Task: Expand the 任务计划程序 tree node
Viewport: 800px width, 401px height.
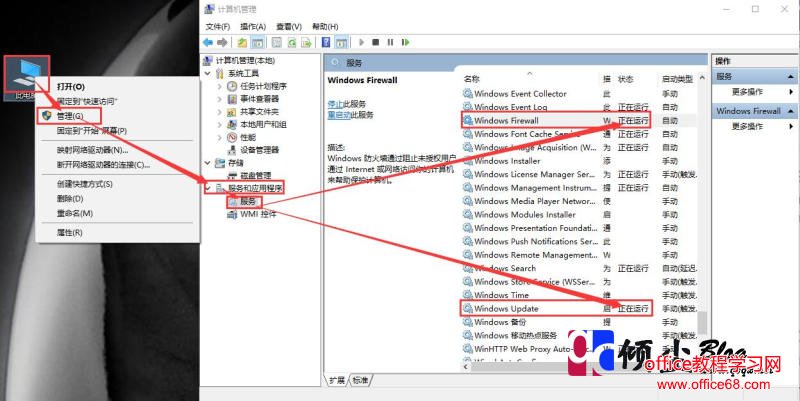Action: [x=220, y=86]
